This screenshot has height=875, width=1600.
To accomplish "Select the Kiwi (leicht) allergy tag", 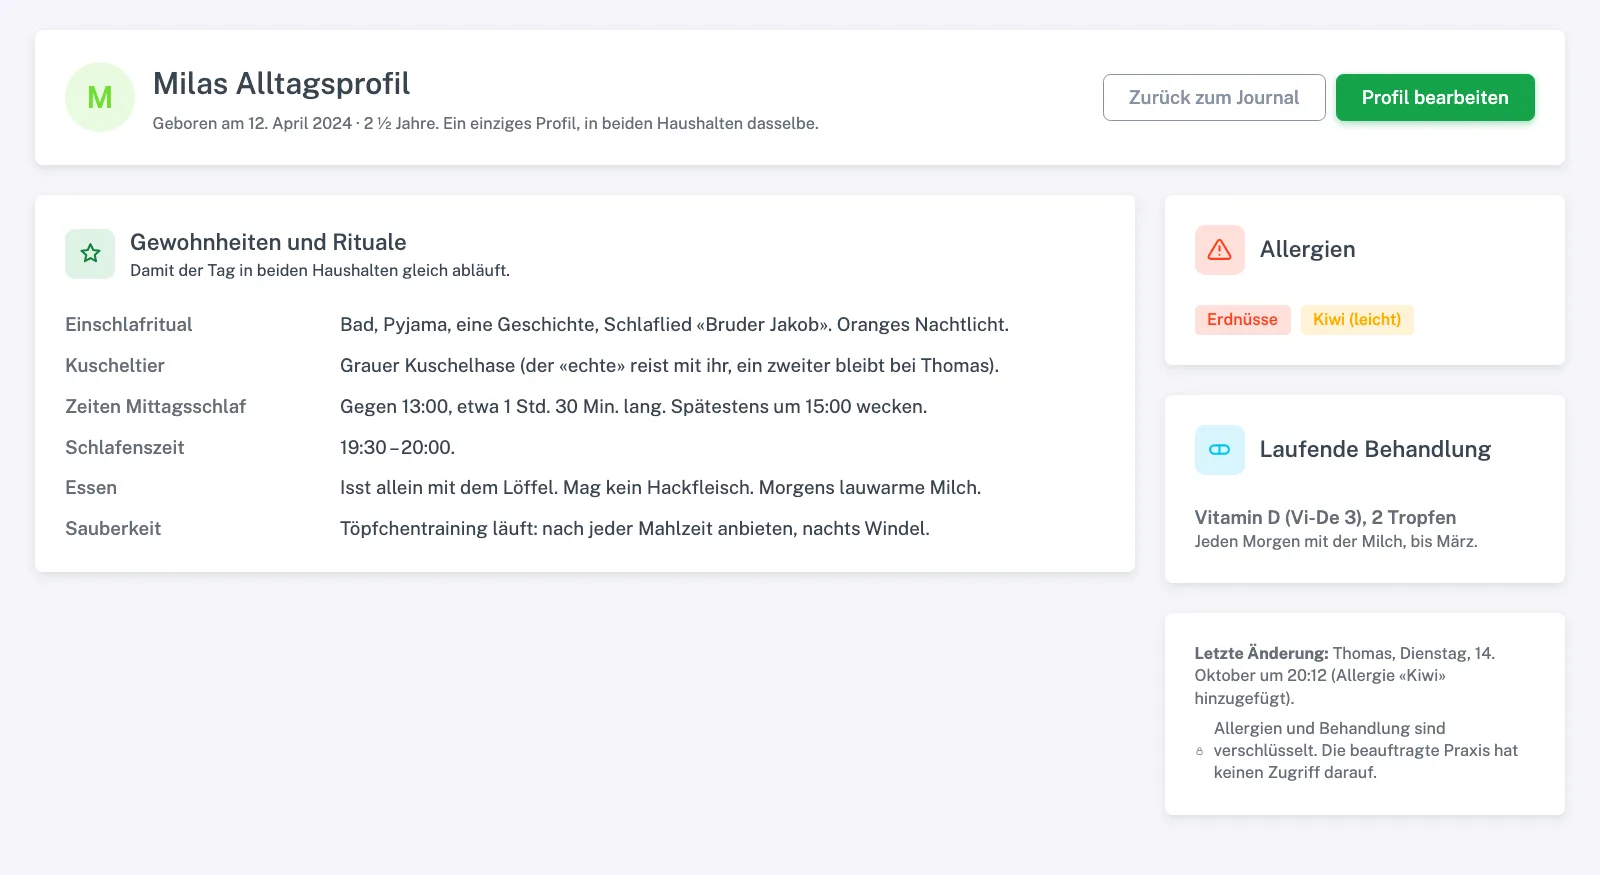I will [1357, 320].
